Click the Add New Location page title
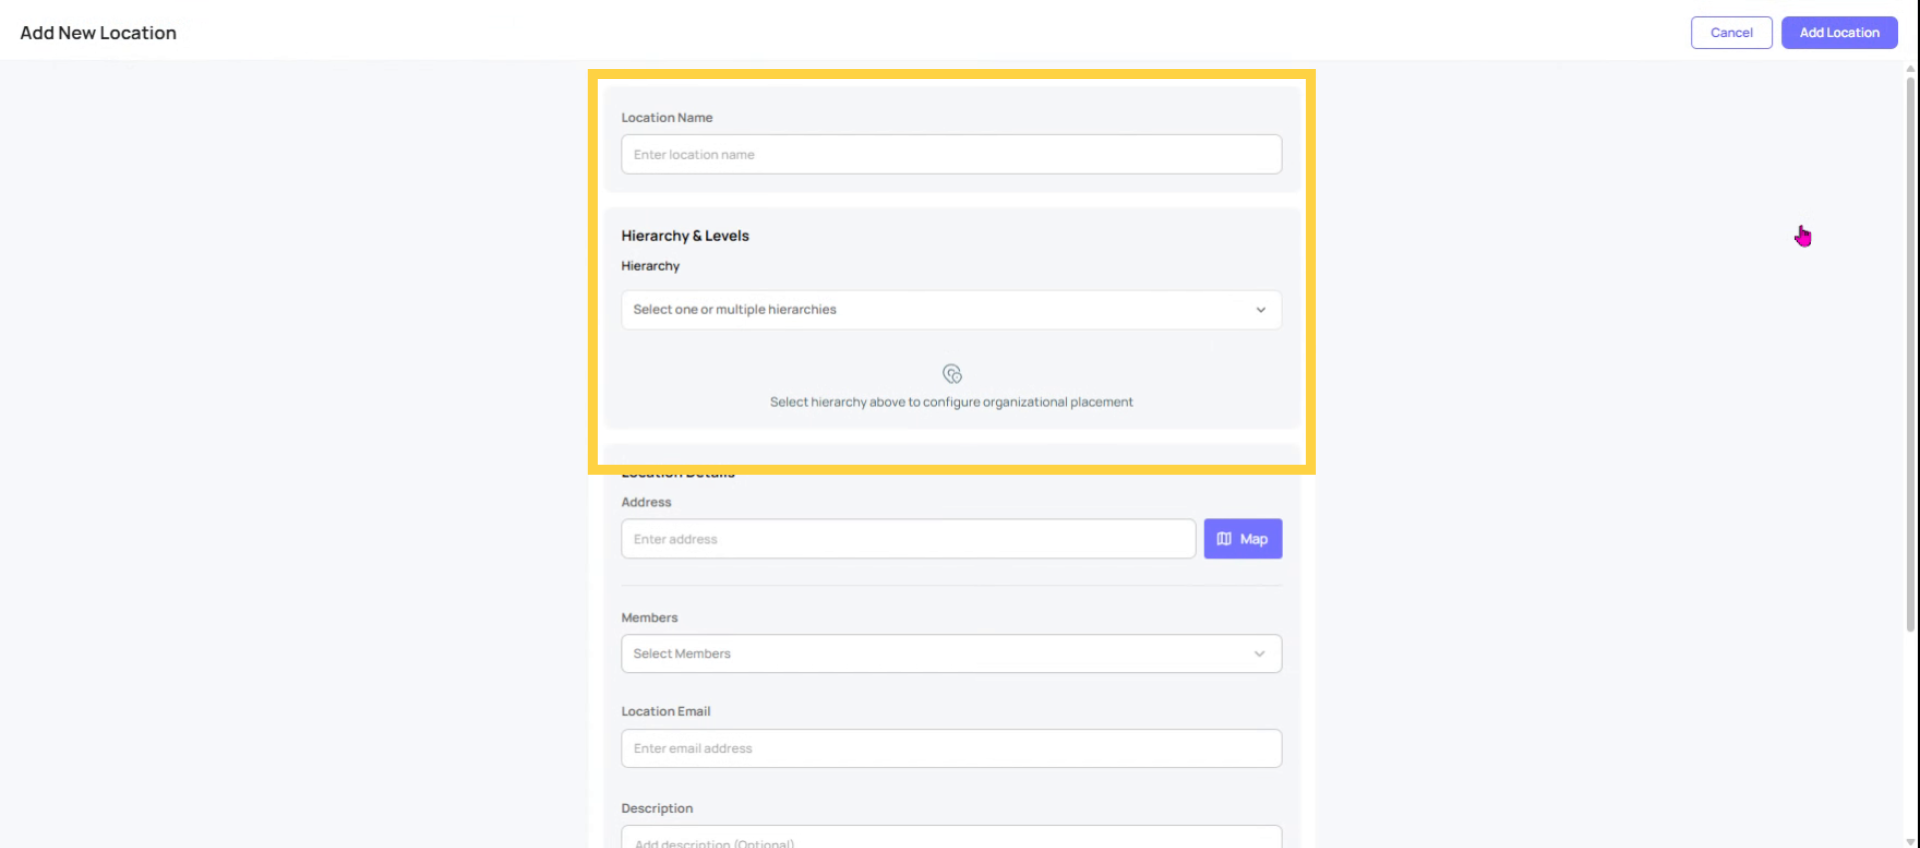The image size is (1920, 848). click(98, 33)
